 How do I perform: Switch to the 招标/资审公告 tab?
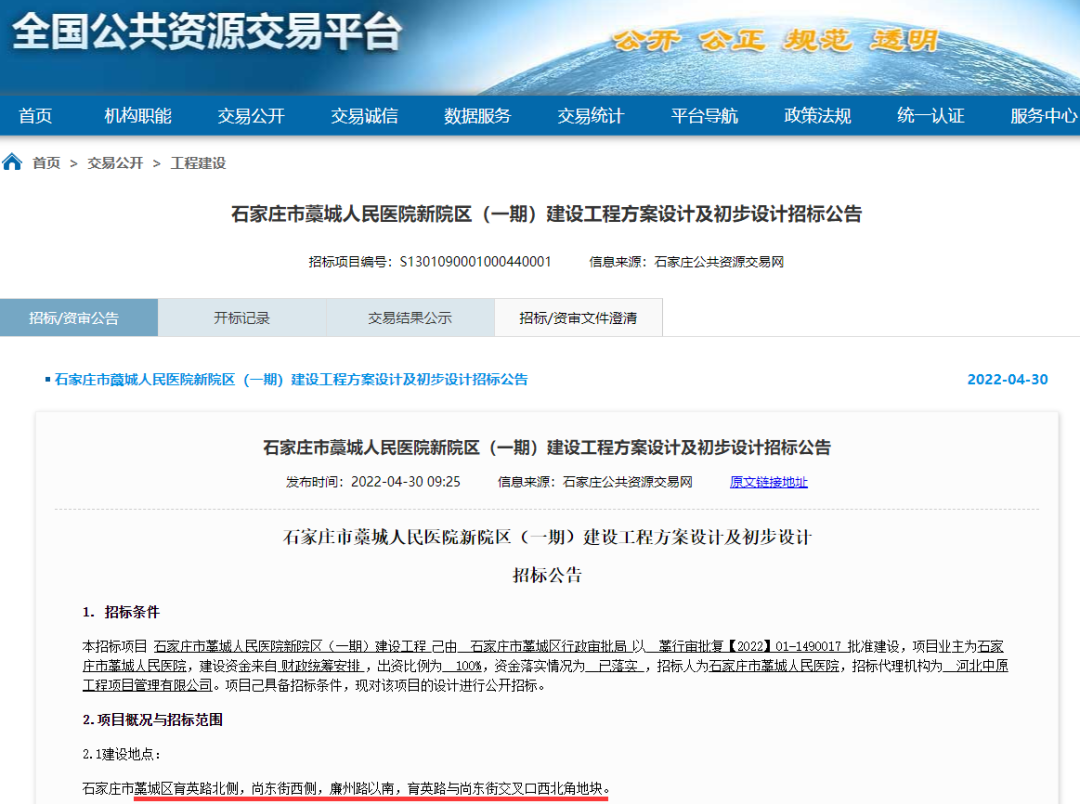tap(79, 318)
